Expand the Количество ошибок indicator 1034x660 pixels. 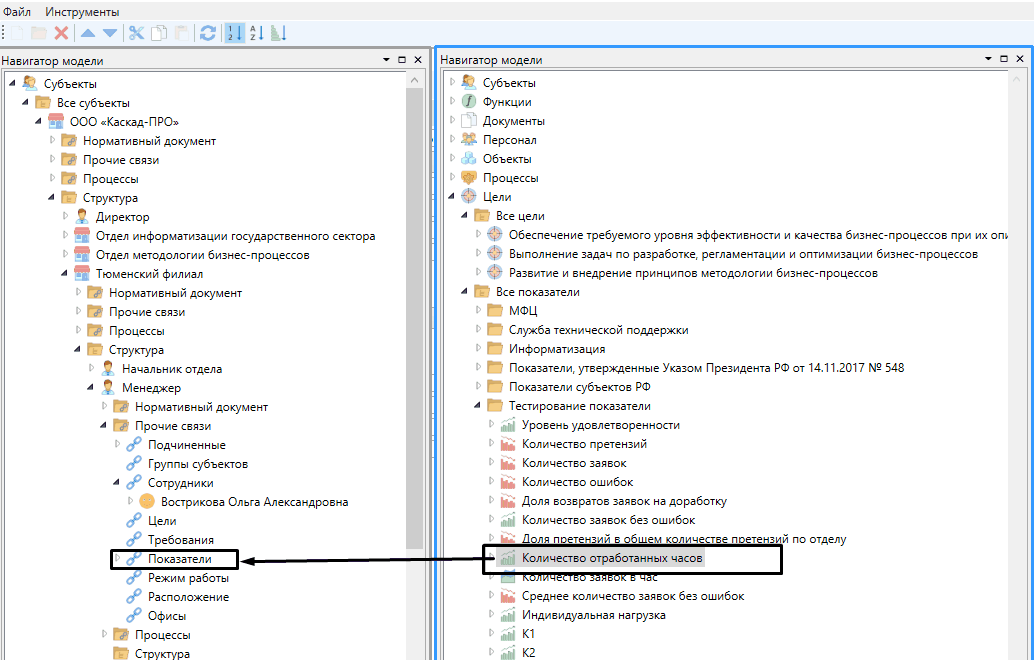[x=491, y=481]
